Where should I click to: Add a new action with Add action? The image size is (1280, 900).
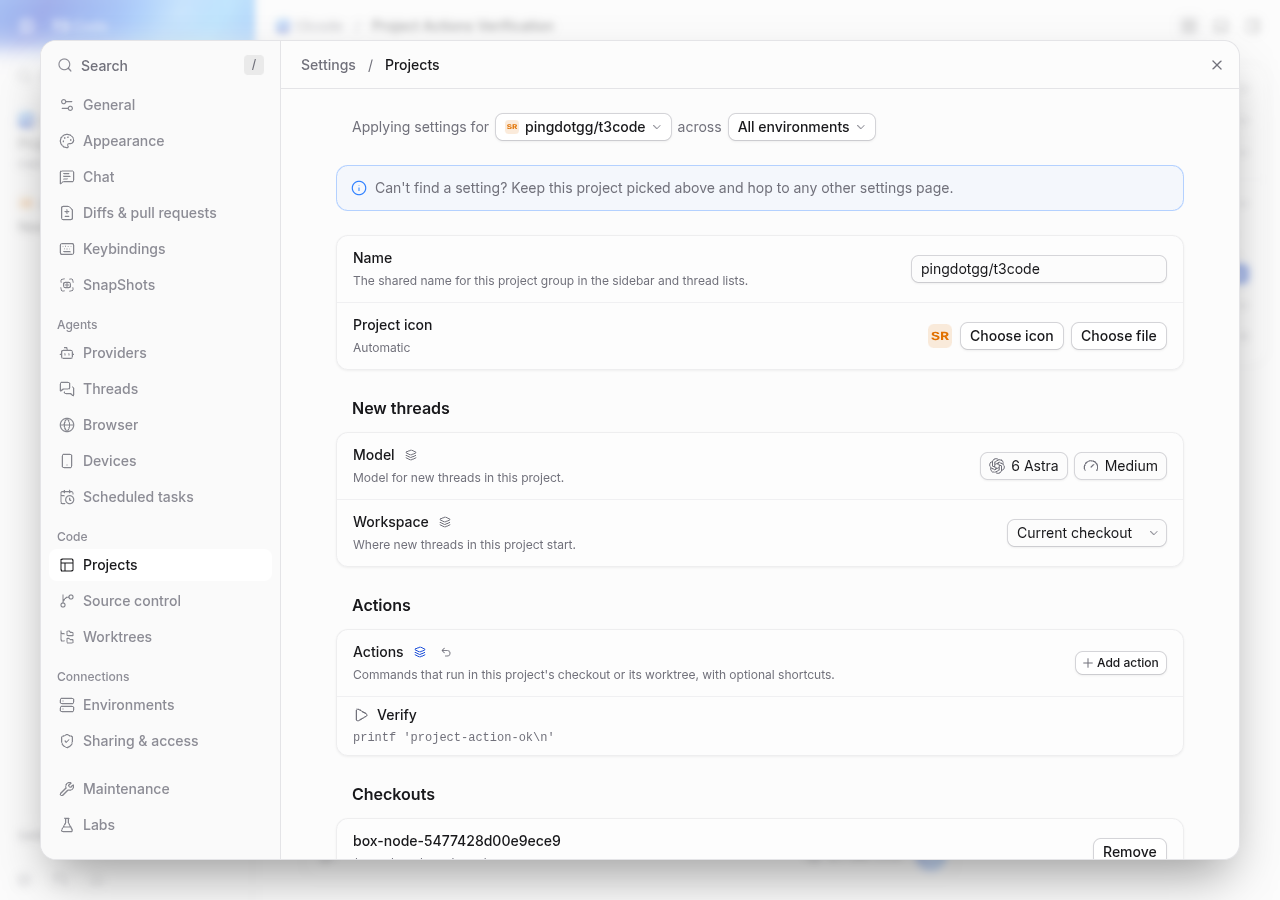[1121, 663]
